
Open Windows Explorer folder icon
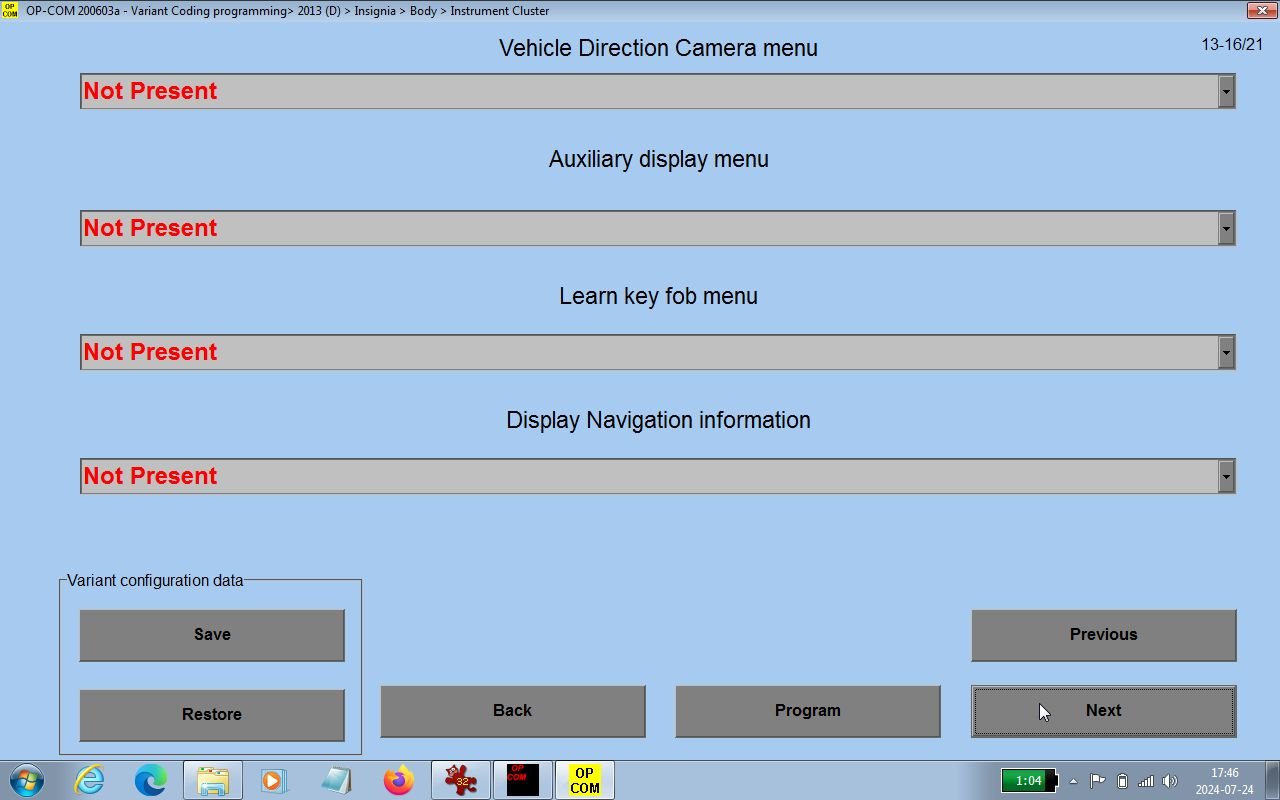[212, 780]
